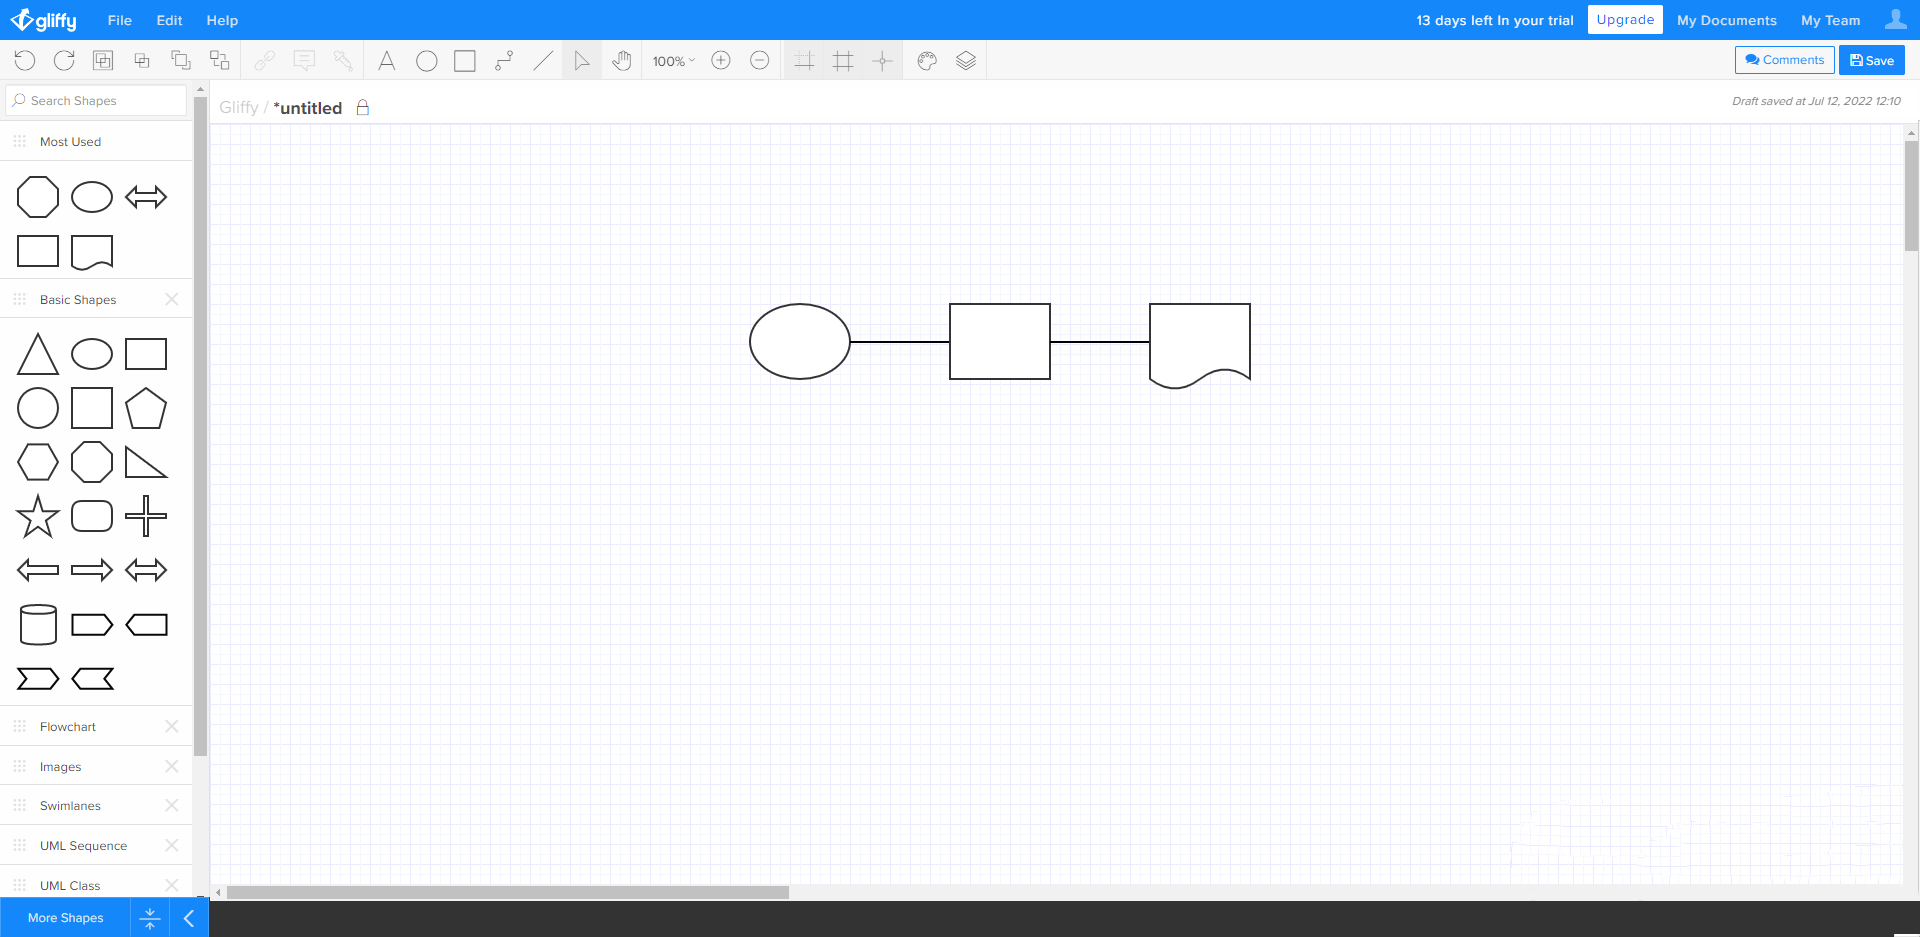Pick the pentagon in Basic Shapes
Image resolution: width=1920 pixels, height=937 pixels.
coord(146,408)
